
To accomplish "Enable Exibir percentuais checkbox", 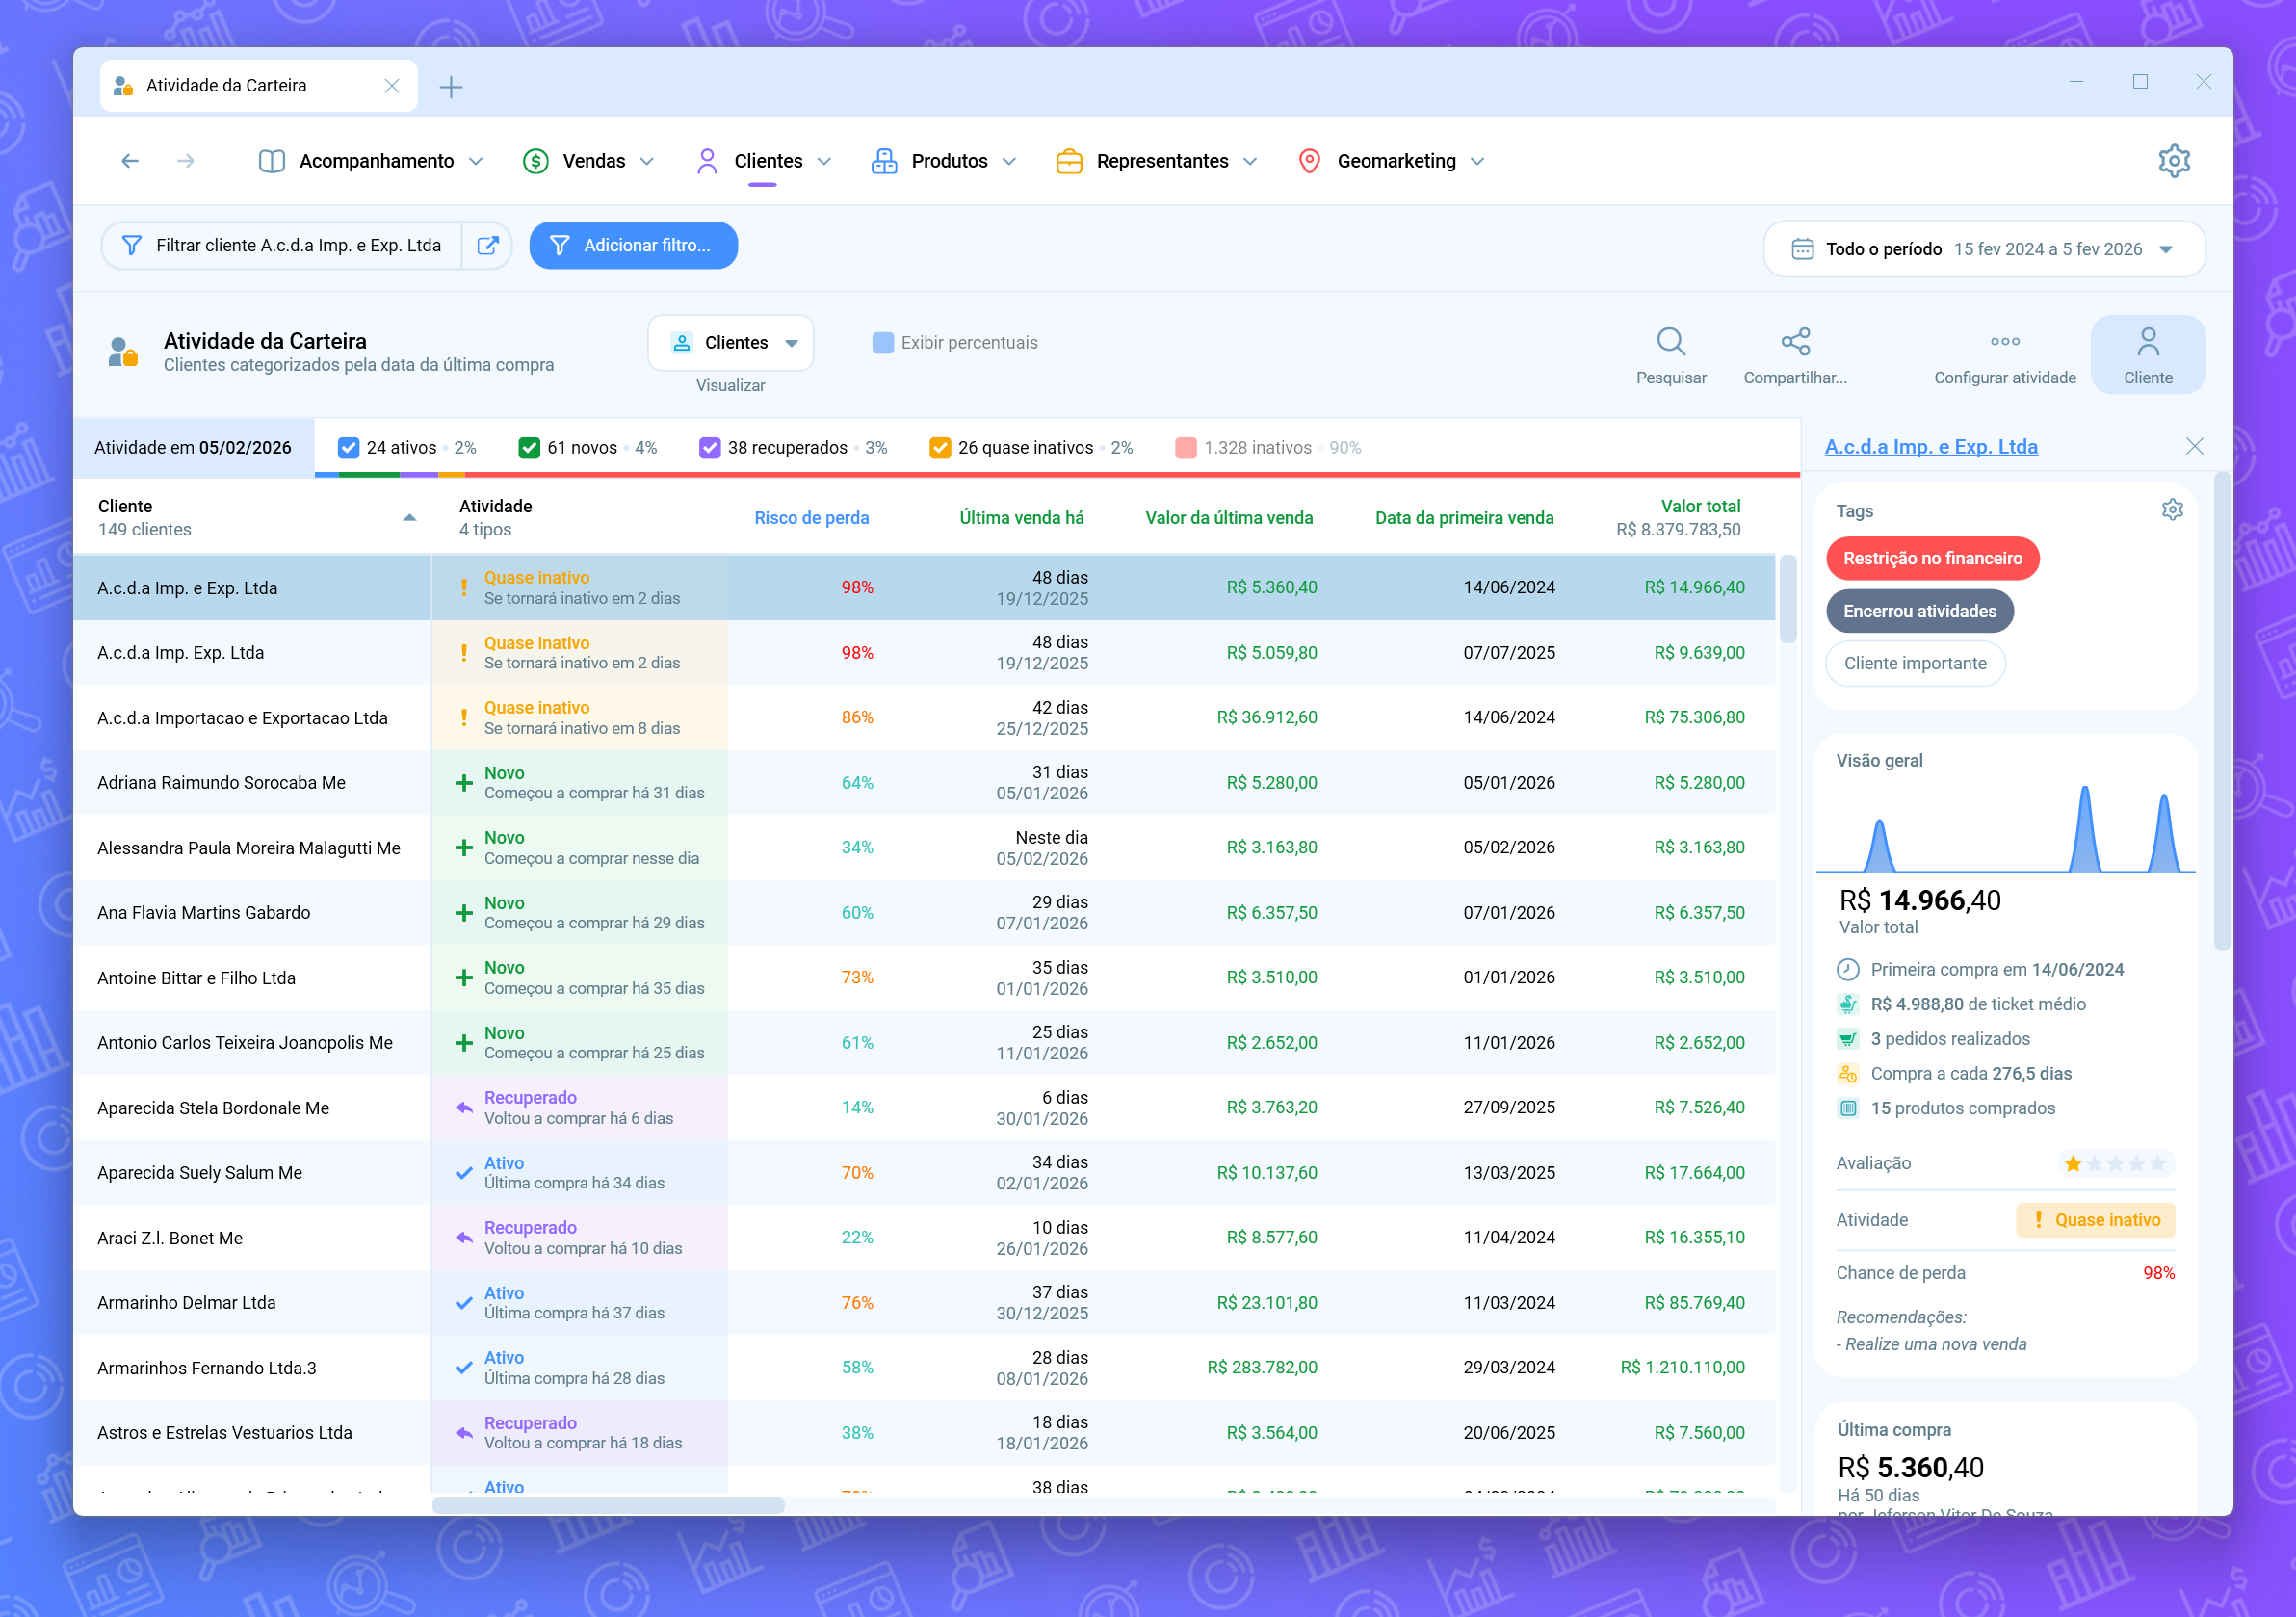I will [883, 343].
